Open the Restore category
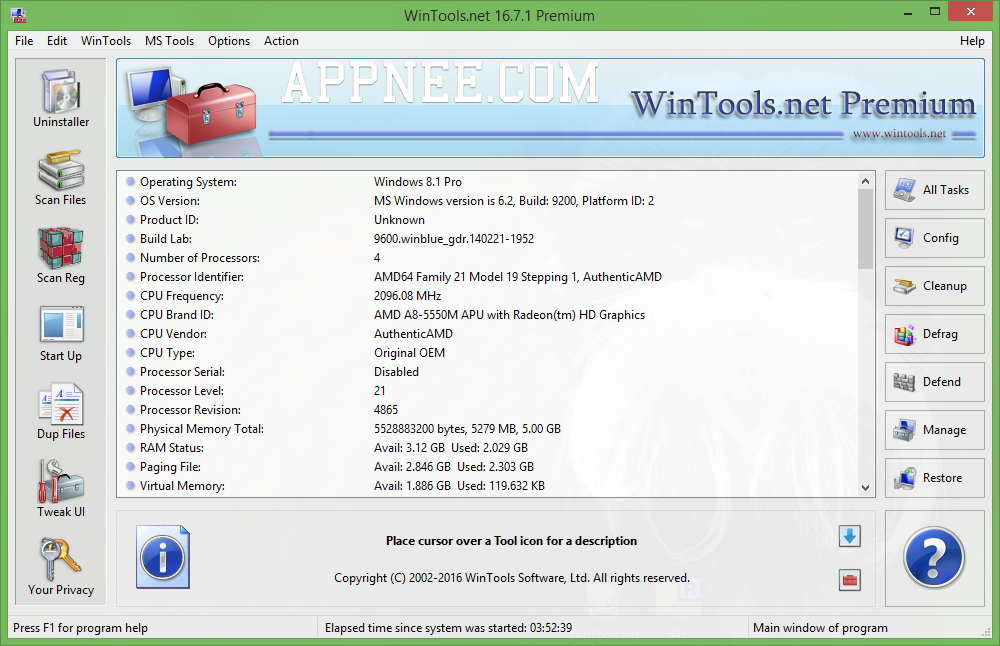This screenshot has height=646, width=1000. pyautogui.click(x=934, y=478)
